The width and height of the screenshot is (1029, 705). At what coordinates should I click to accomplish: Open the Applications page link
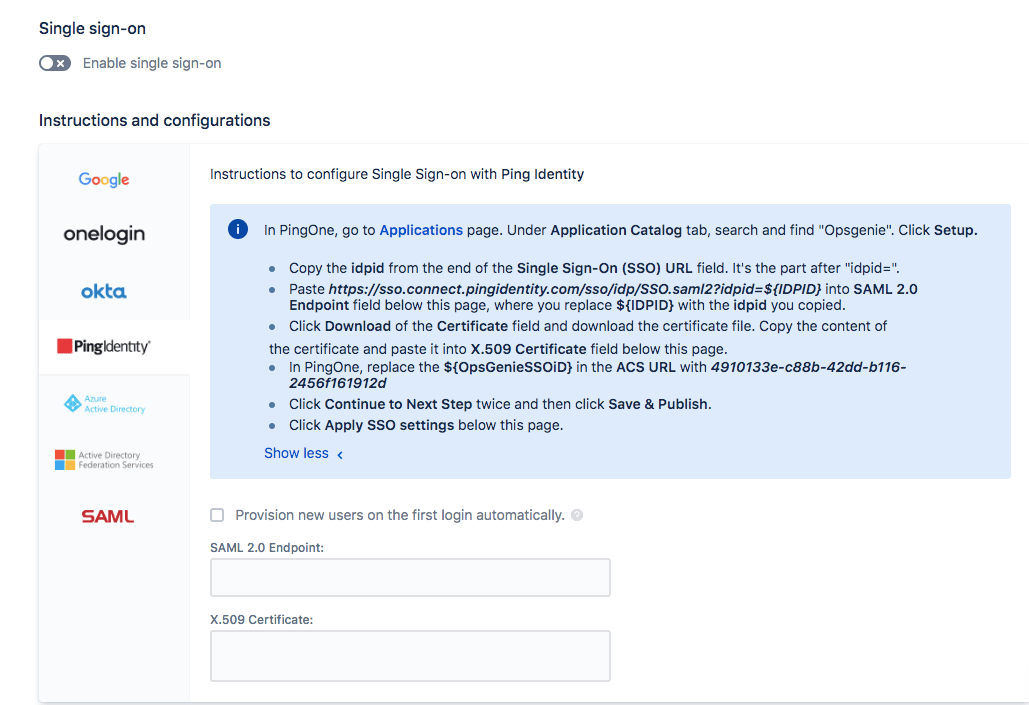click(420, 229)
